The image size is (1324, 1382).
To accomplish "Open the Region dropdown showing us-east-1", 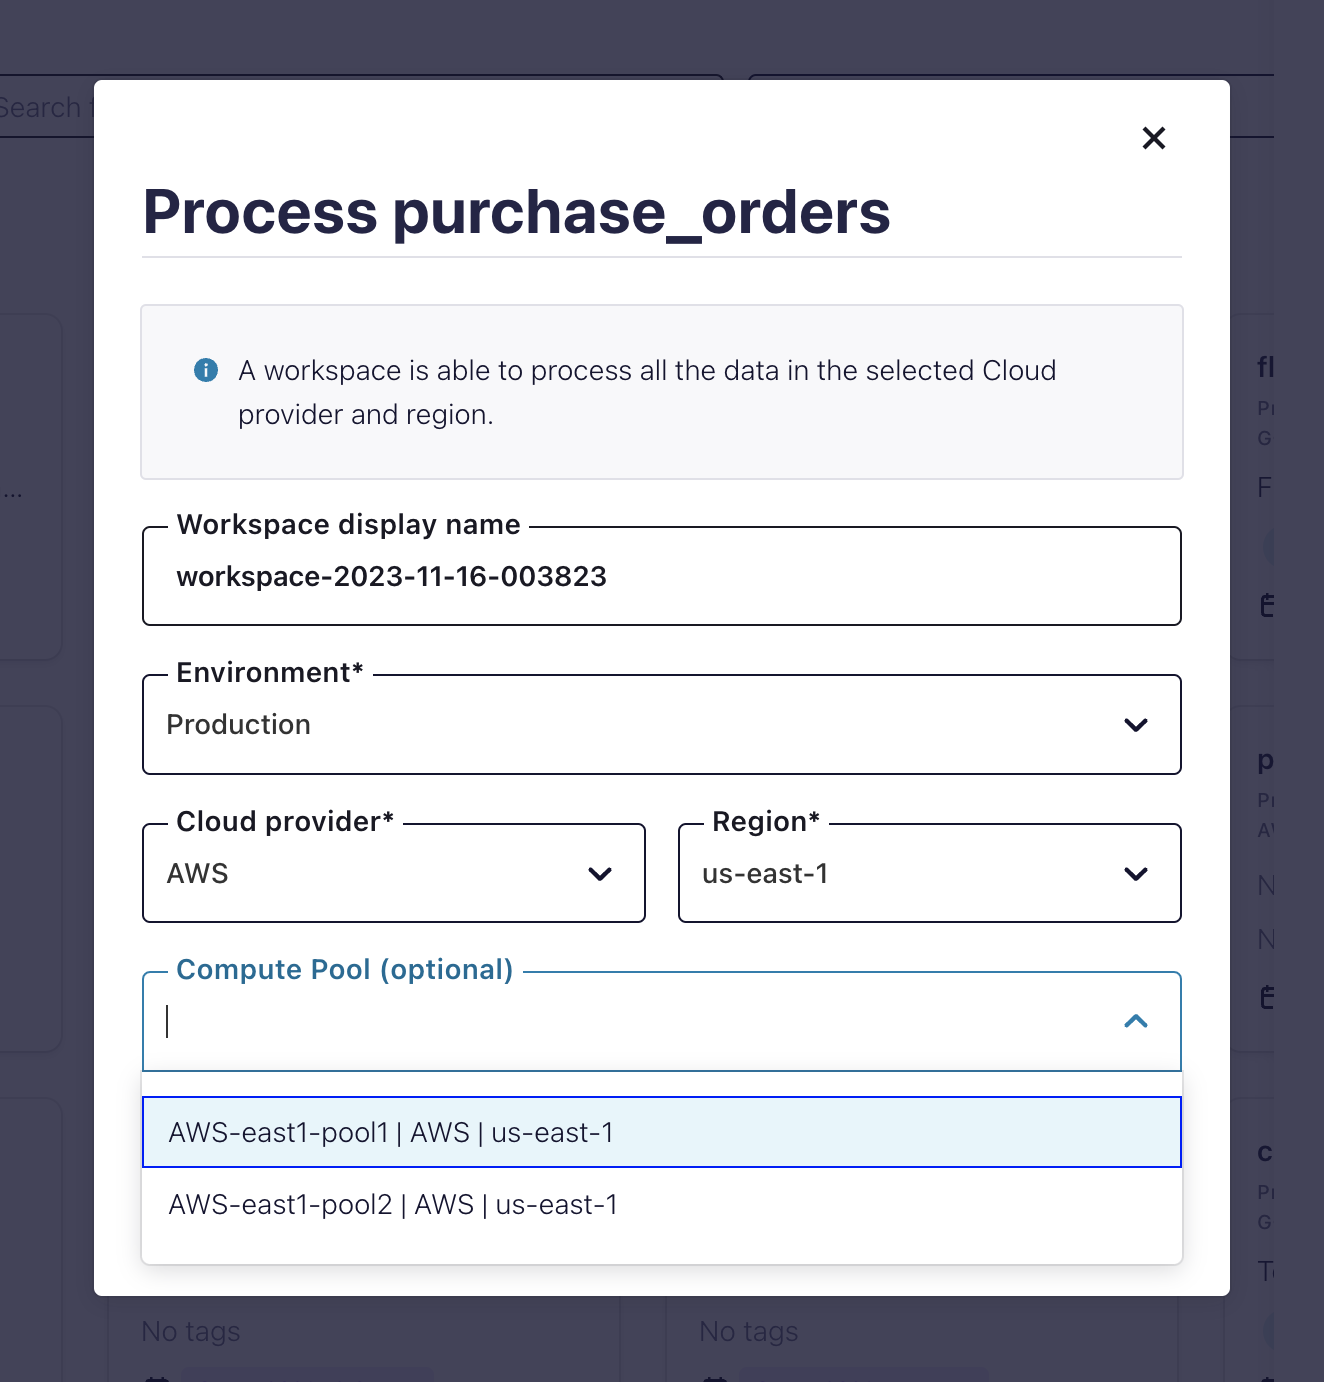I will (900, 874).
